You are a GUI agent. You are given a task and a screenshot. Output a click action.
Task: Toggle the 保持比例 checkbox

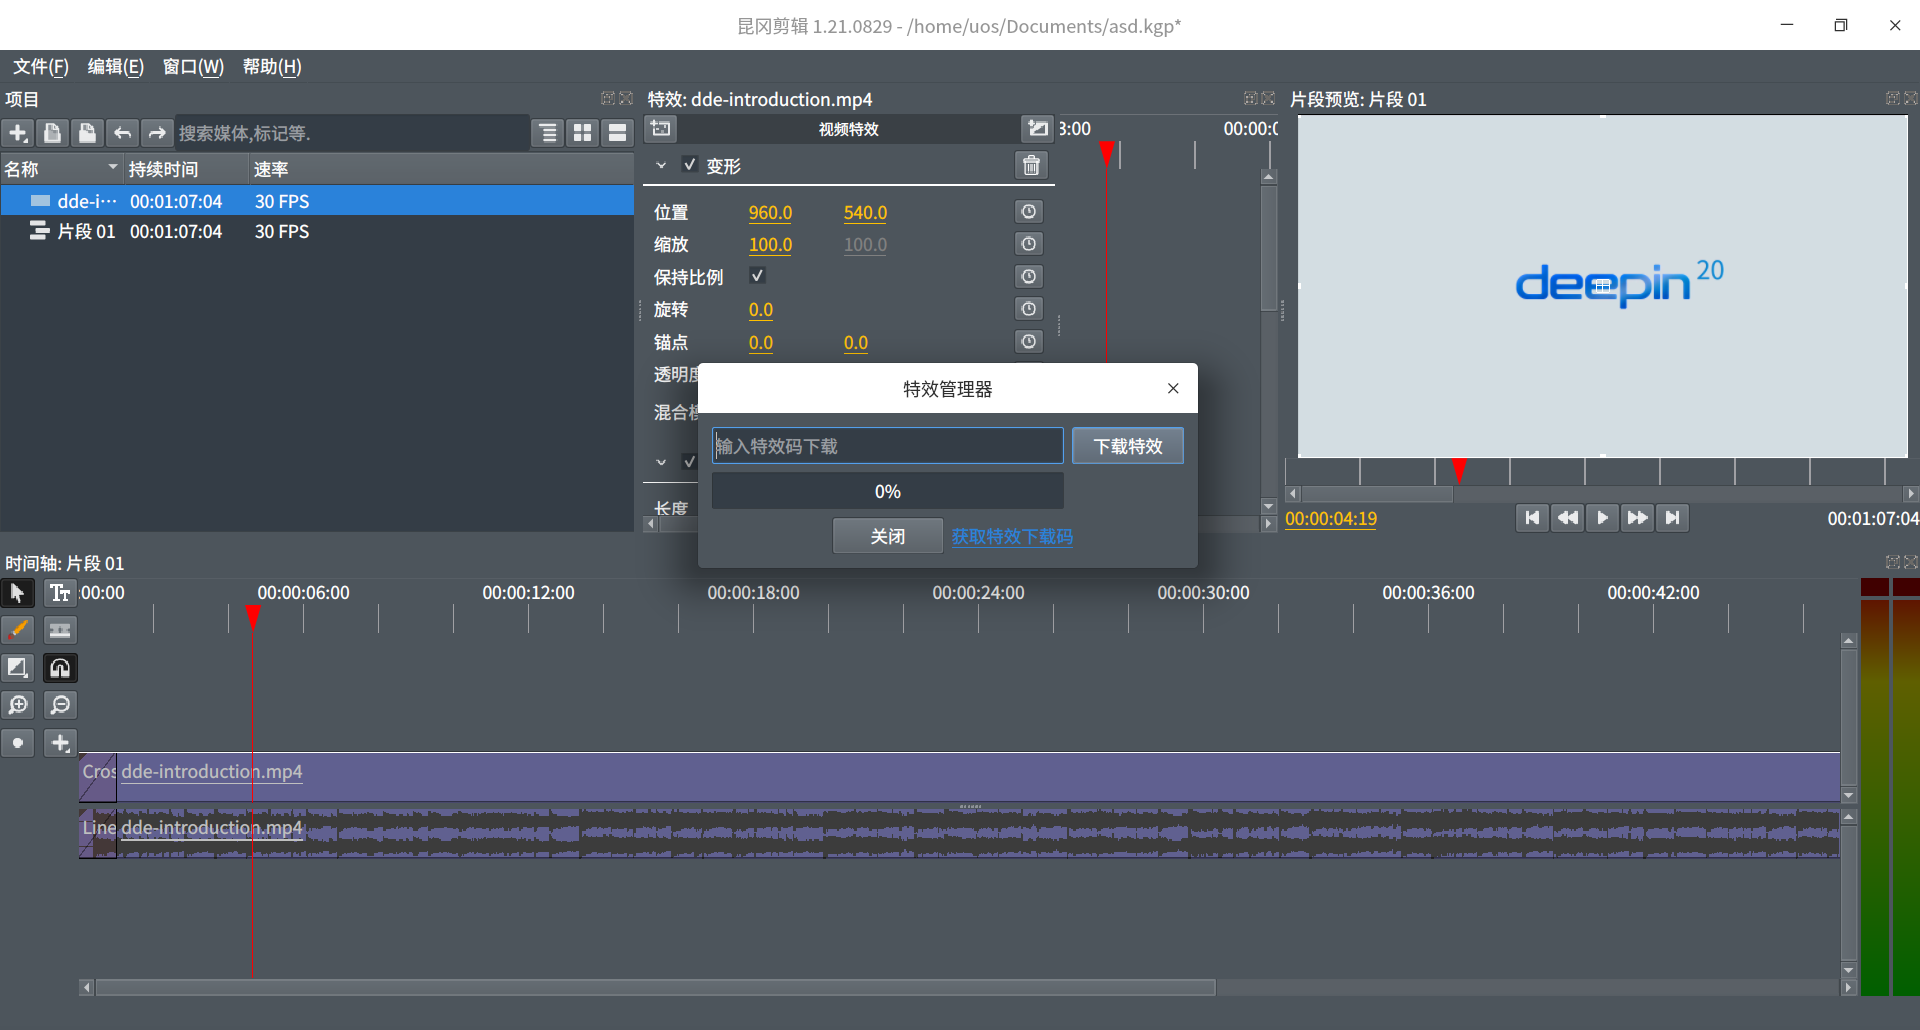point(757,276)
